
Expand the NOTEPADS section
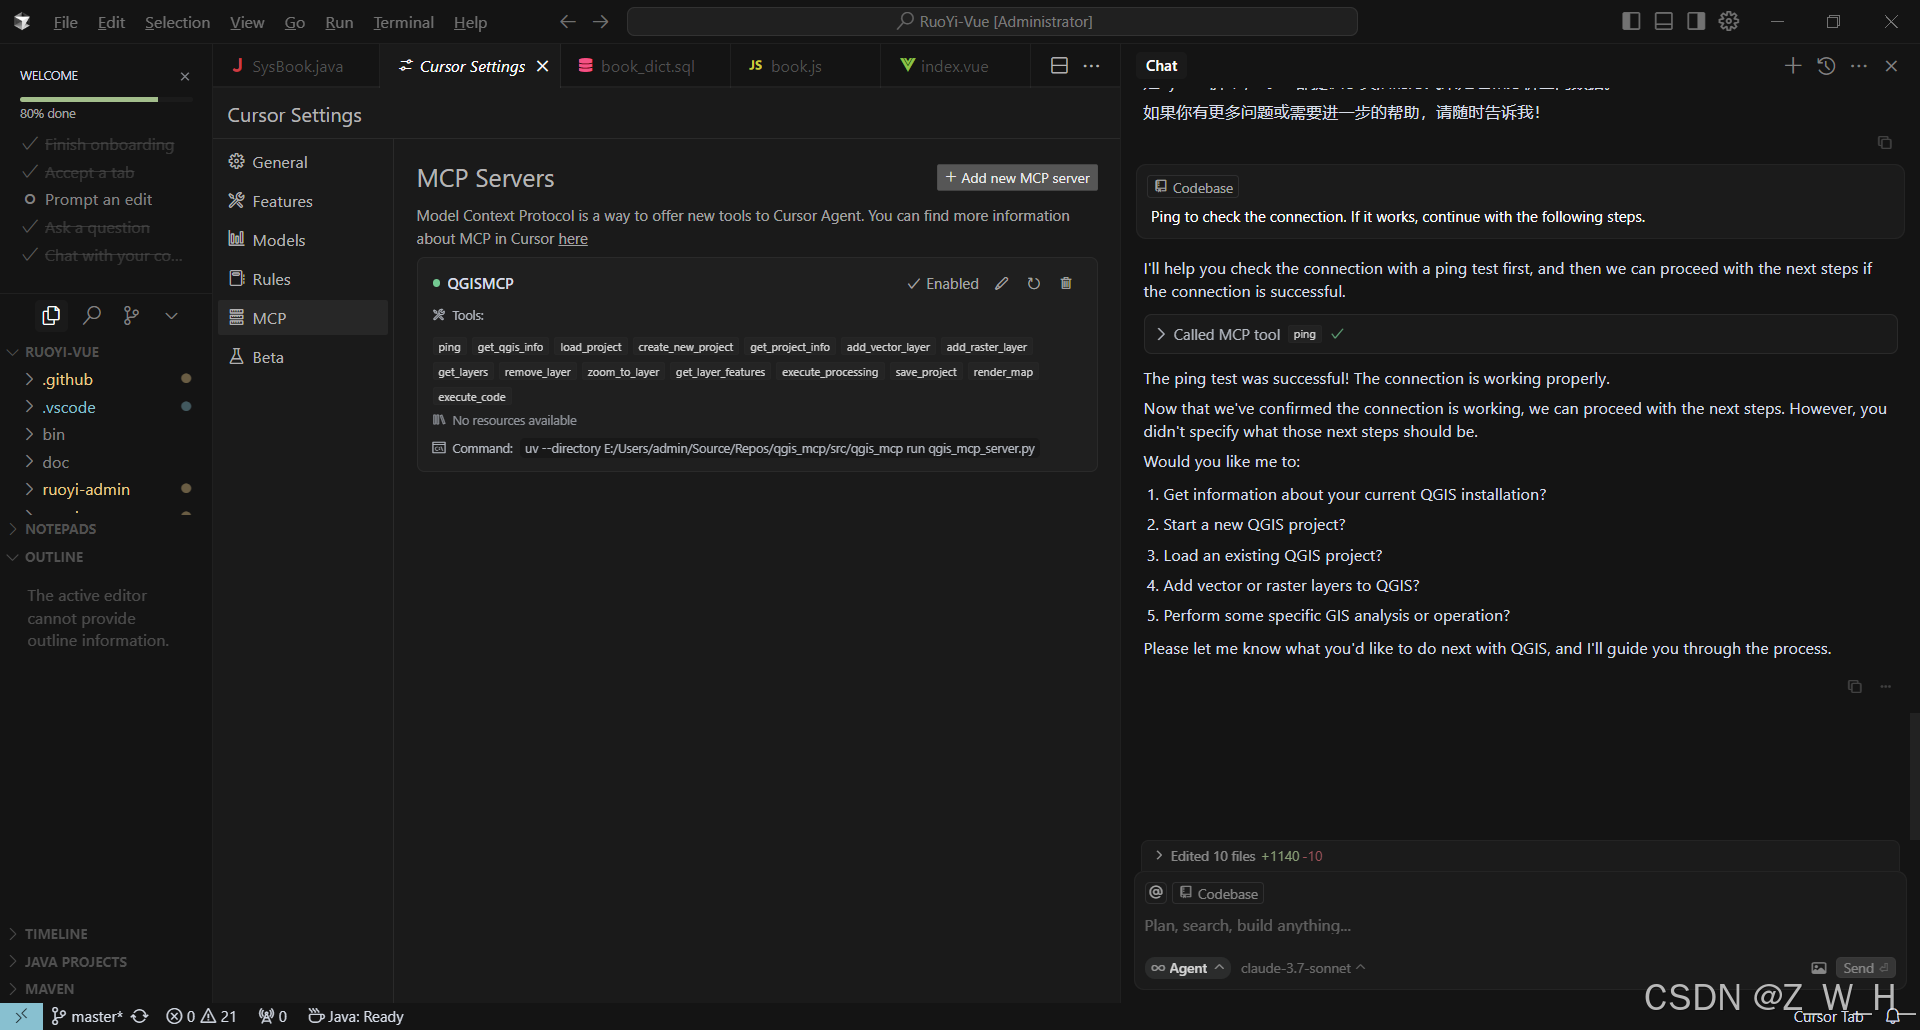(x=105, y=529)
